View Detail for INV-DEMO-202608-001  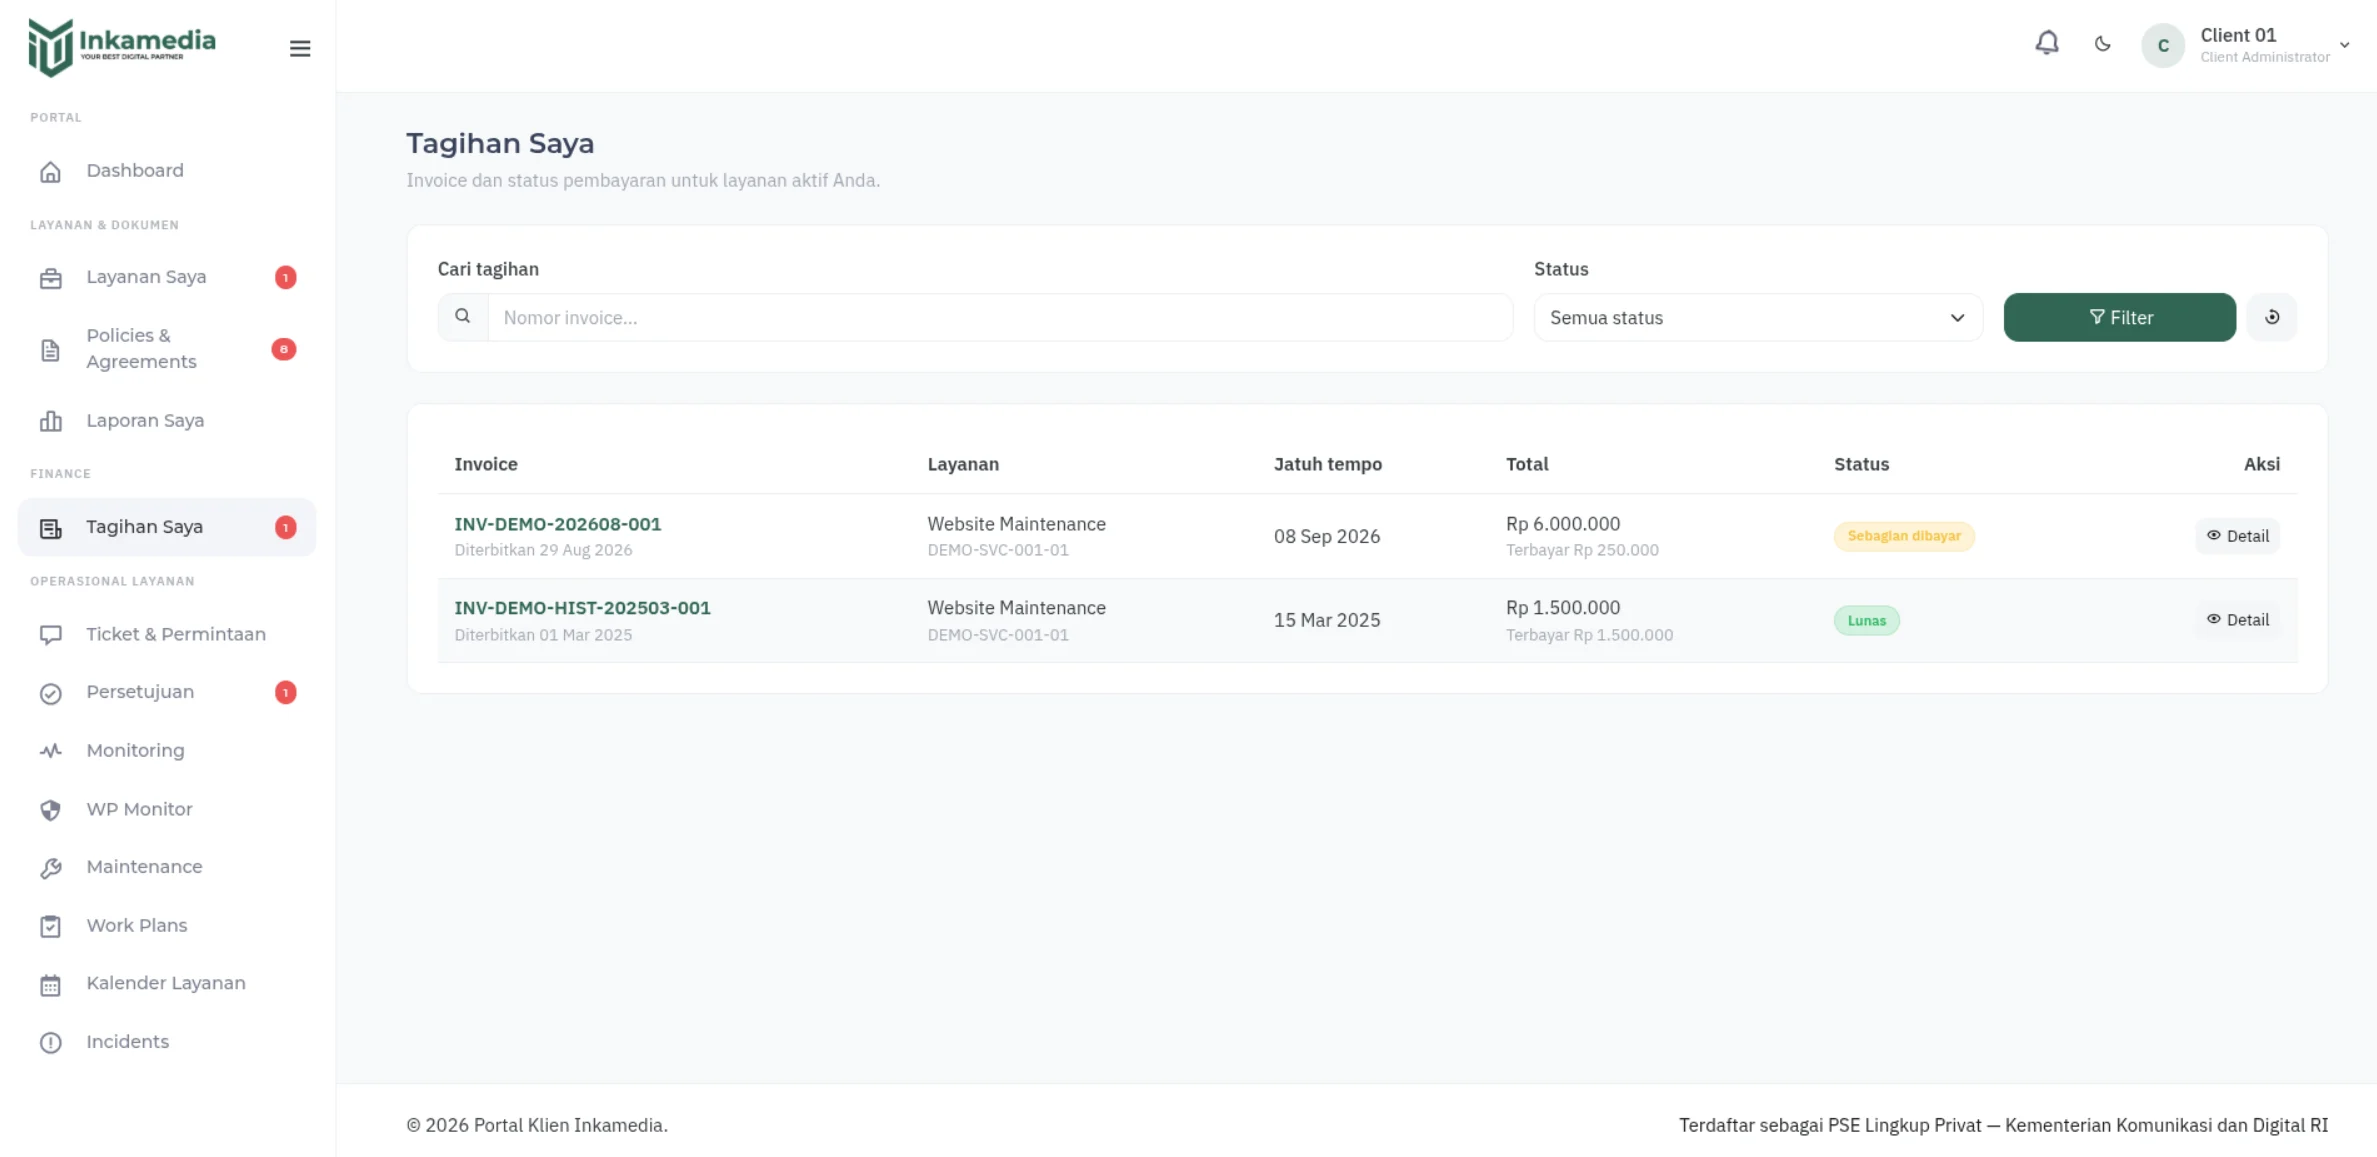coord(2237,536)
